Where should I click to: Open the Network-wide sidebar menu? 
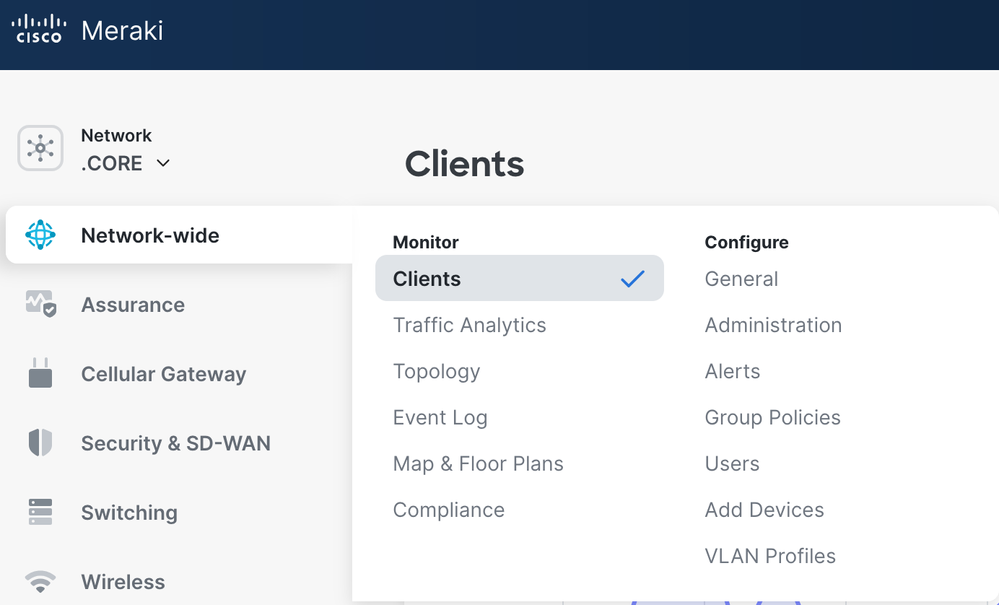pos(179,235)
